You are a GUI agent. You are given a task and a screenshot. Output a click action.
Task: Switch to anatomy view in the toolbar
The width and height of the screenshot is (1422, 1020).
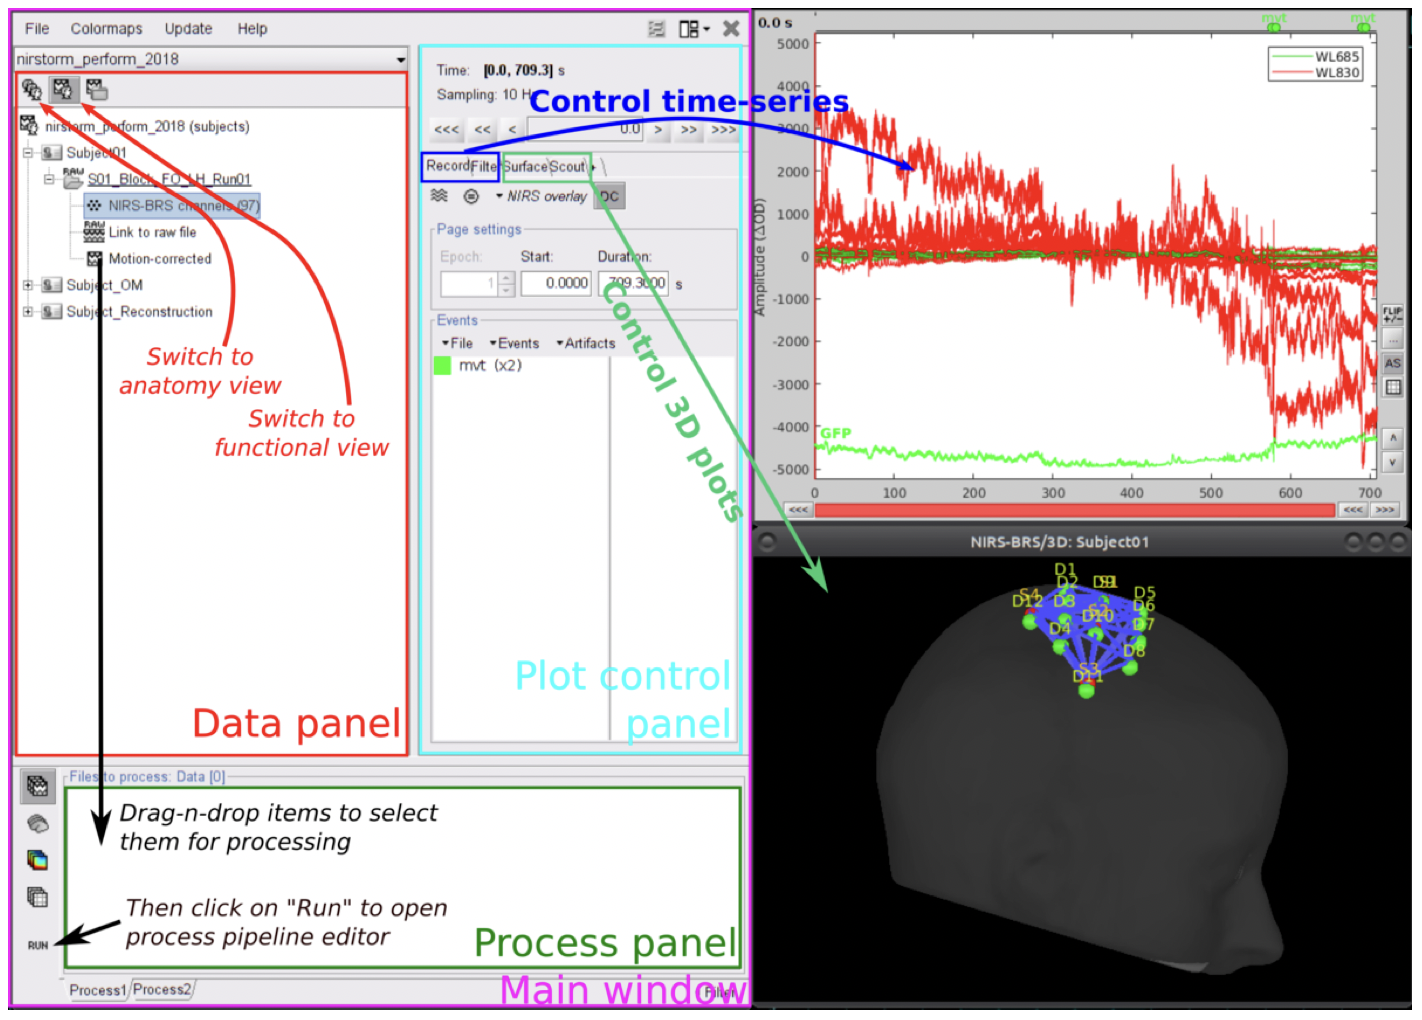(x=30, y=89)
